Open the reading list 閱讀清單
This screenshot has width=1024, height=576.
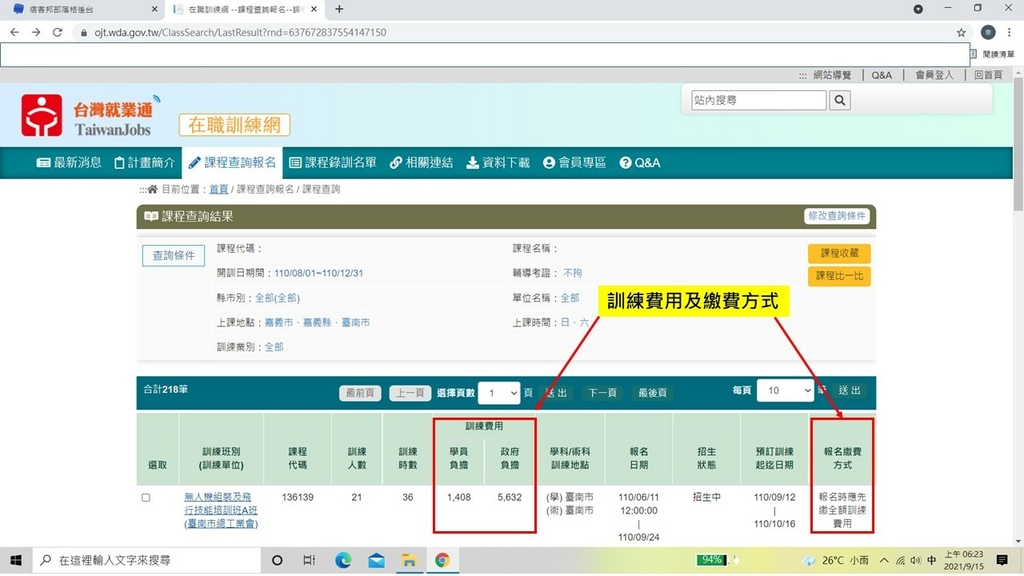[x=993, y=54]
